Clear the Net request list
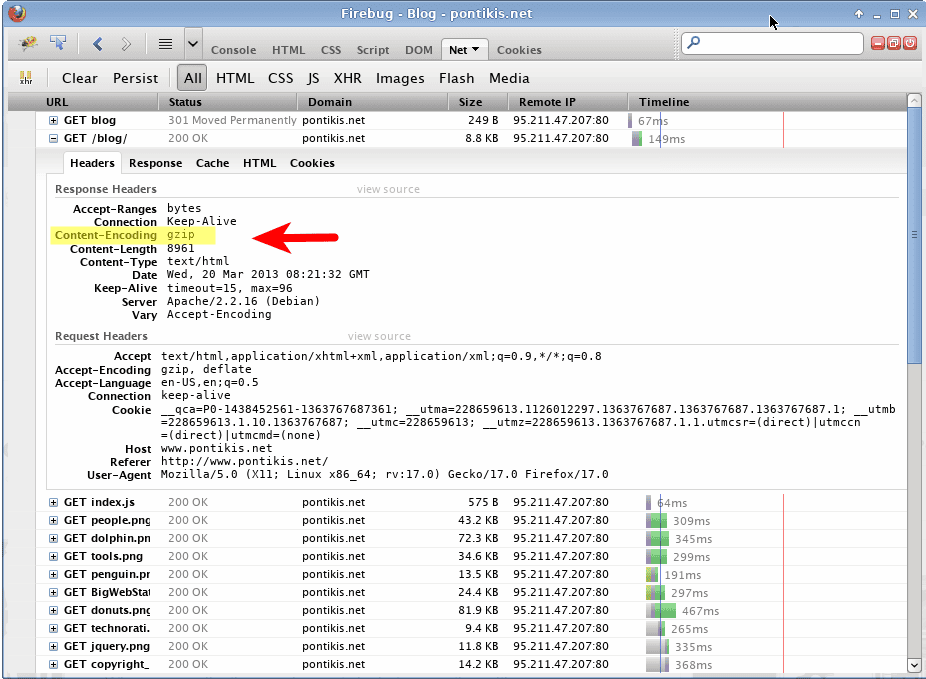926x679 pixels. 80,78
